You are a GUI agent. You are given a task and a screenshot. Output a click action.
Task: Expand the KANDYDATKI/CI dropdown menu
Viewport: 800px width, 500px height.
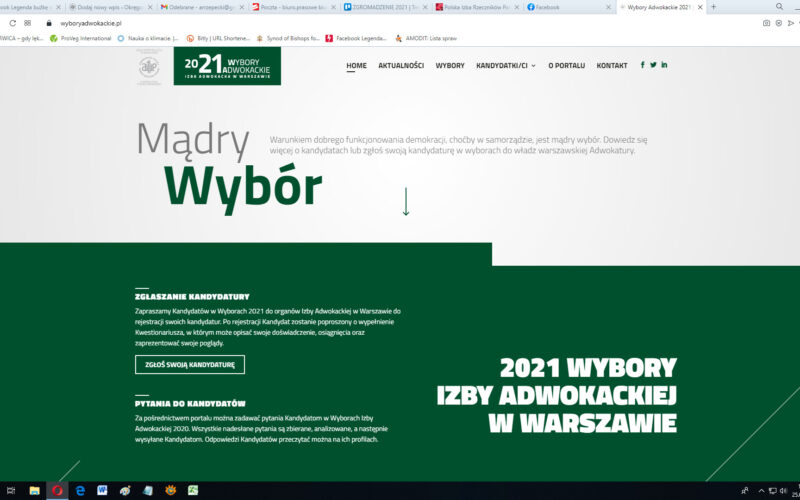pos(506,65)
